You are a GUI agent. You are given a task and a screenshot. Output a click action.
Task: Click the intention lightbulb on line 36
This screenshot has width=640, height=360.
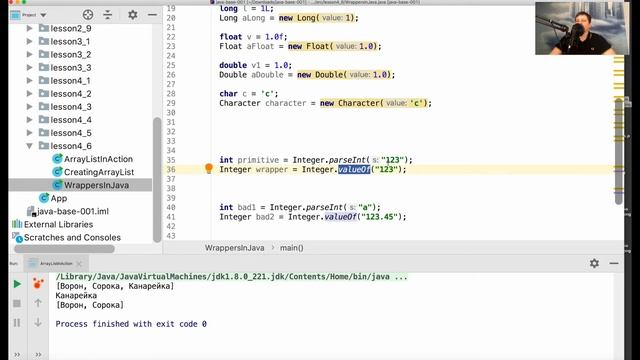coord(209,168)
